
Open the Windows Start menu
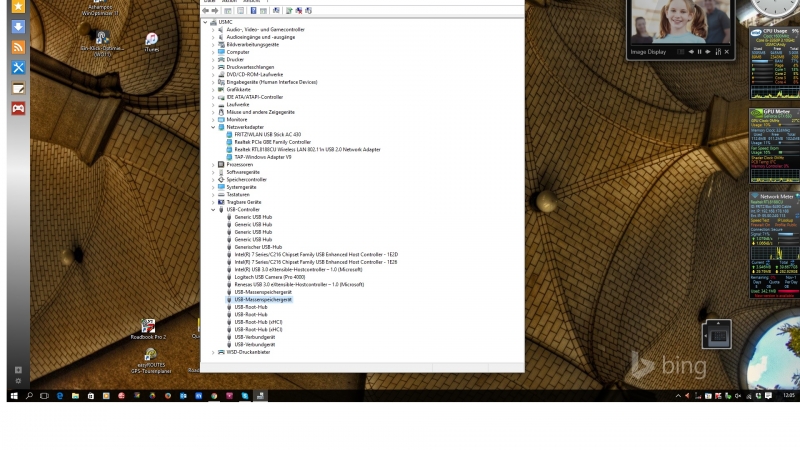pyautogui.click(x=13, y=397)
